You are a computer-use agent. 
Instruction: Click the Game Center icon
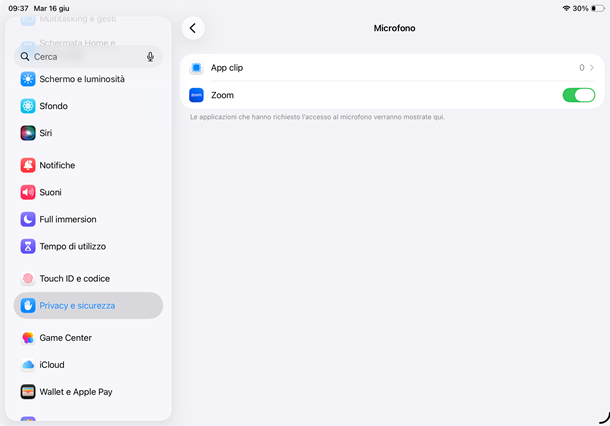click(28, 338)
